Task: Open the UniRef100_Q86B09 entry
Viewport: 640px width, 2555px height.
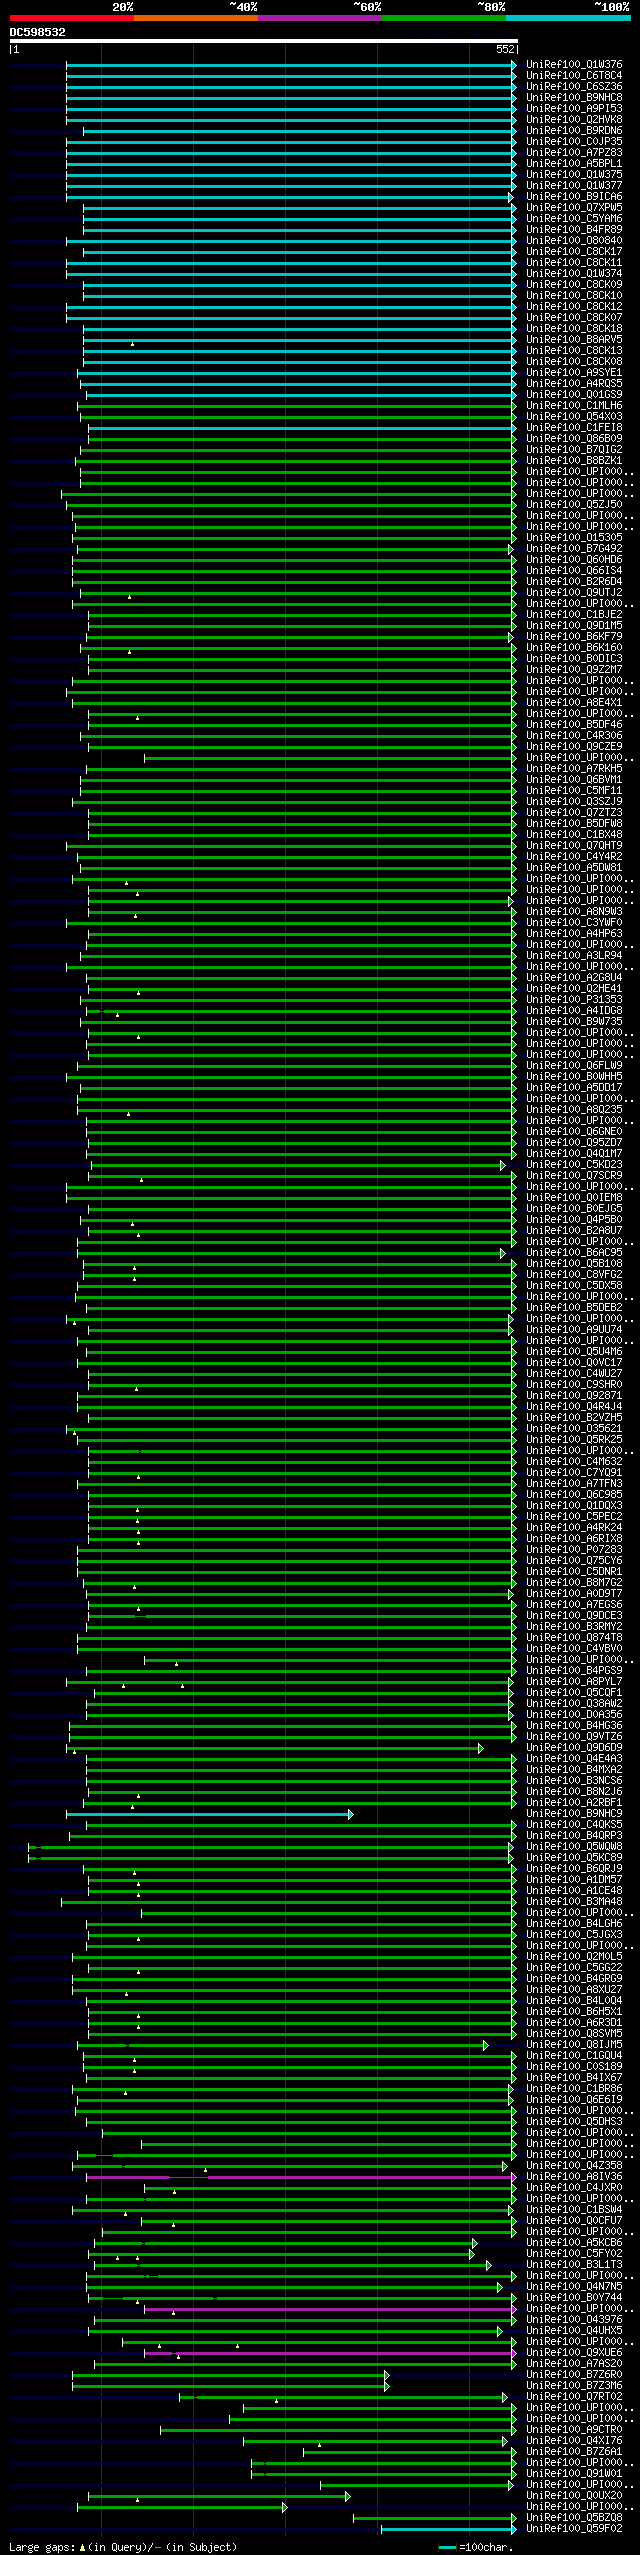Action: (x=574, y=438)
